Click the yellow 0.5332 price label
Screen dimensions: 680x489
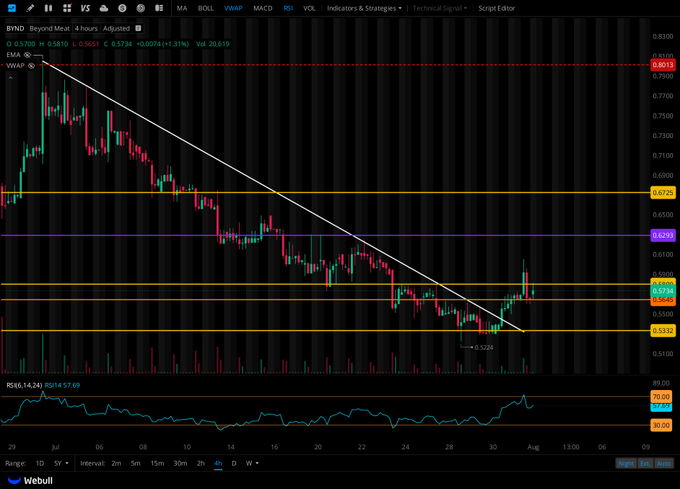663,331
